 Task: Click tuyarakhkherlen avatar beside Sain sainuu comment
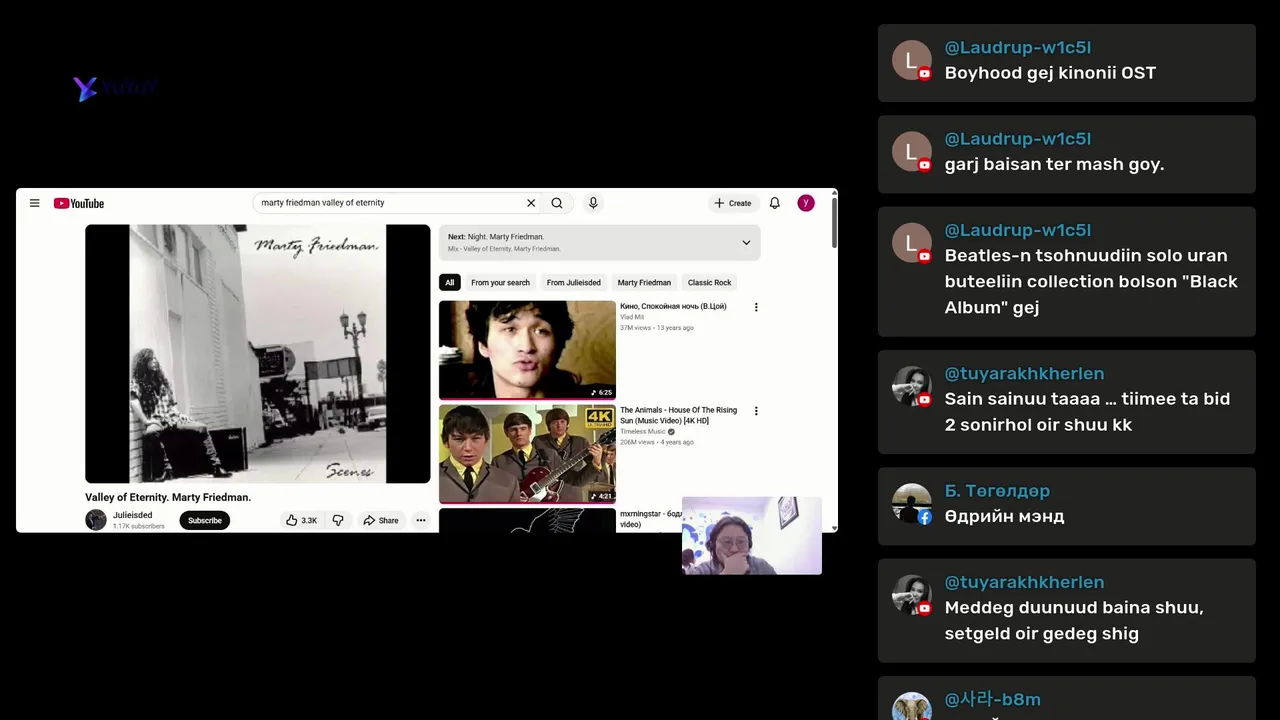[x=912, y=386]
